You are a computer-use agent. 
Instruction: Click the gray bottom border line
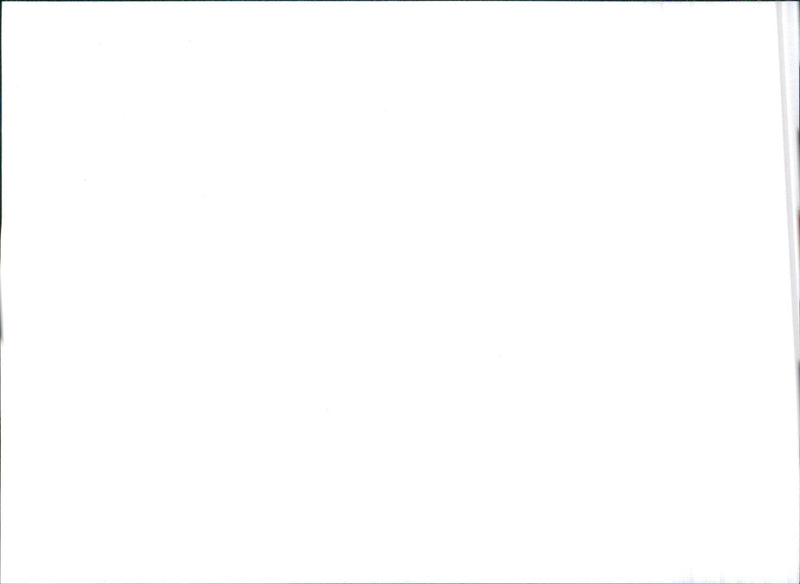pyautogui.click(x=400, y=582)
